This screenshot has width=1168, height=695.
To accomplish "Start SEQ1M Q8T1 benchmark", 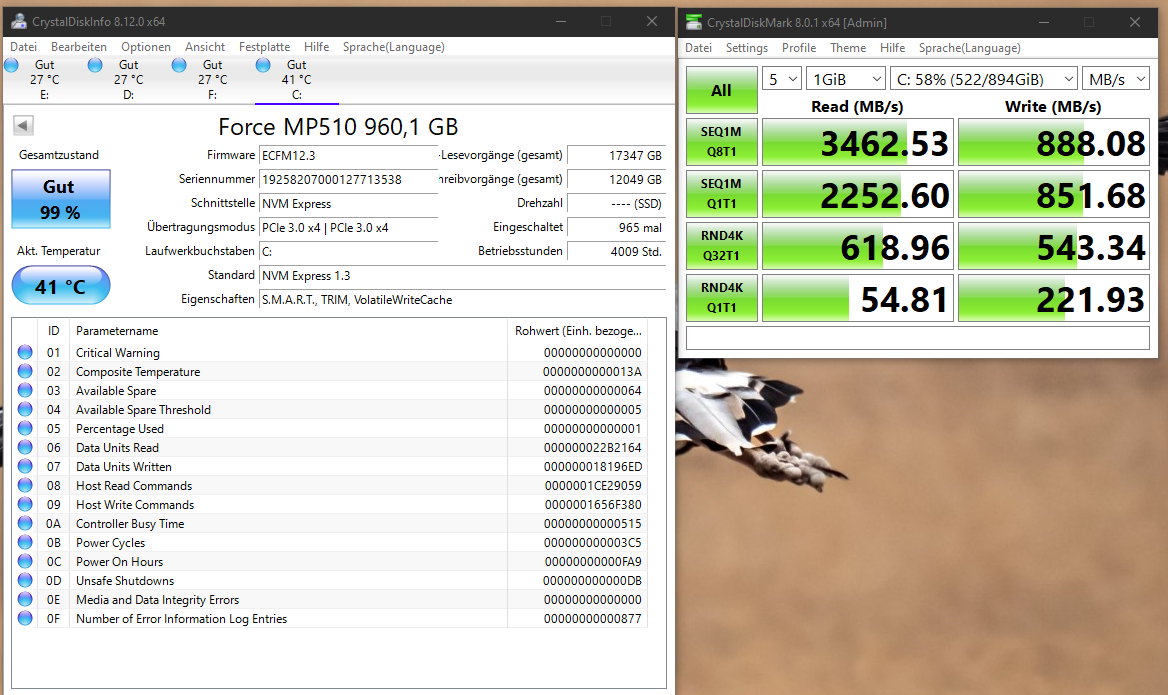I will click(721, 142).
